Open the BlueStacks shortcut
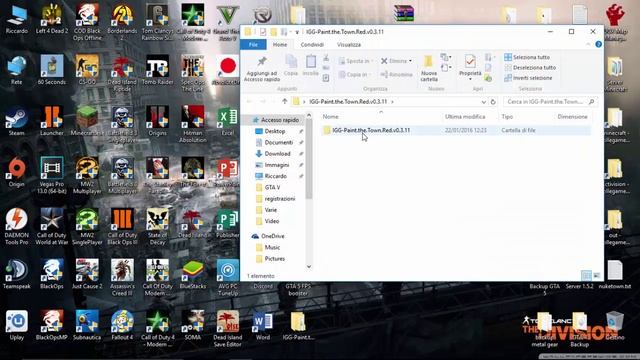The height and width of the screenshot is (360, 640). pos(193,274)
